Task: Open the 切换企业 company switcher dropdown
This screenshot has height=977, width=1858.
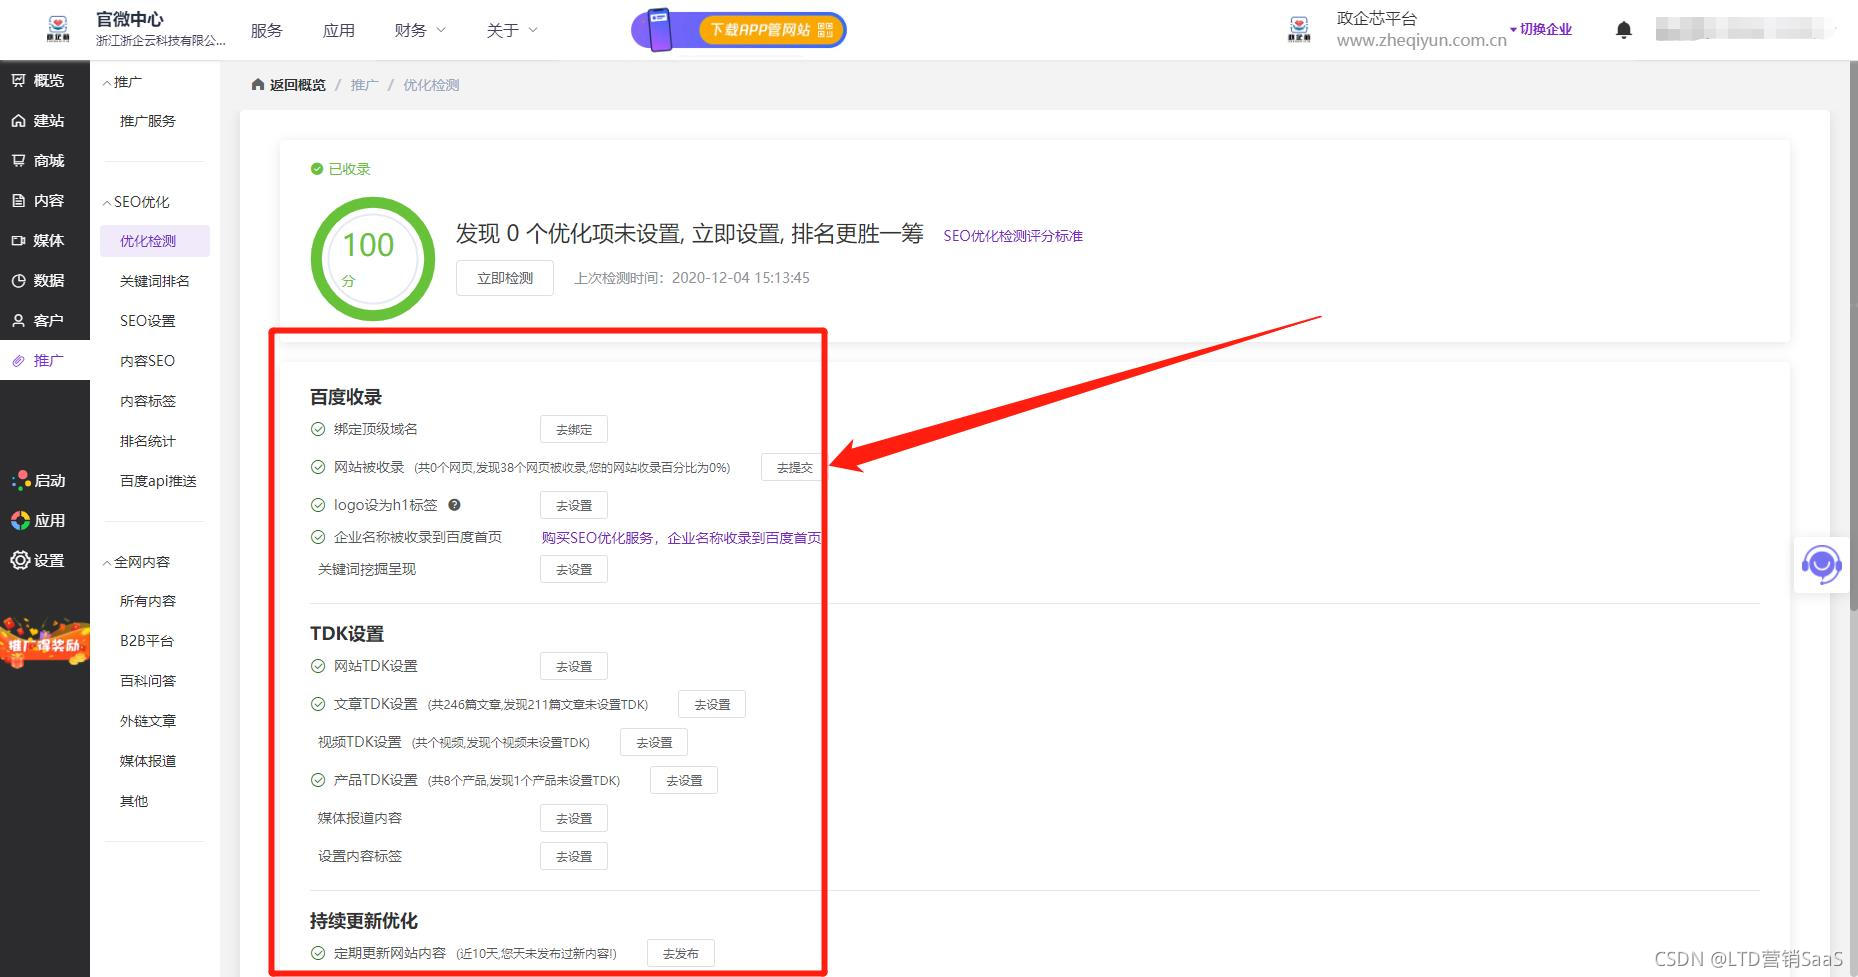Action: [1541, 29]
